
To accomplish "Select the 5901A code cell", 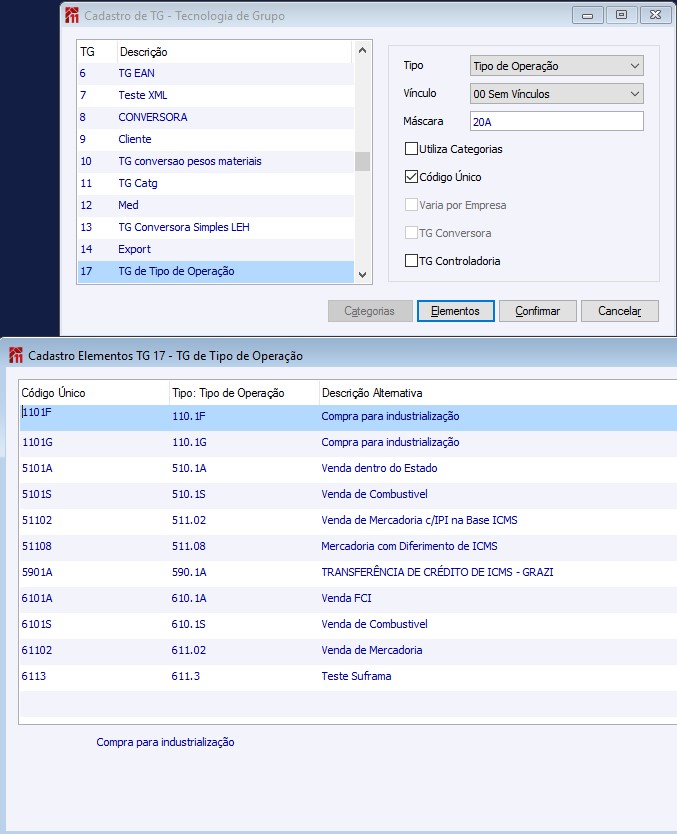I will (x=94, y=572).
